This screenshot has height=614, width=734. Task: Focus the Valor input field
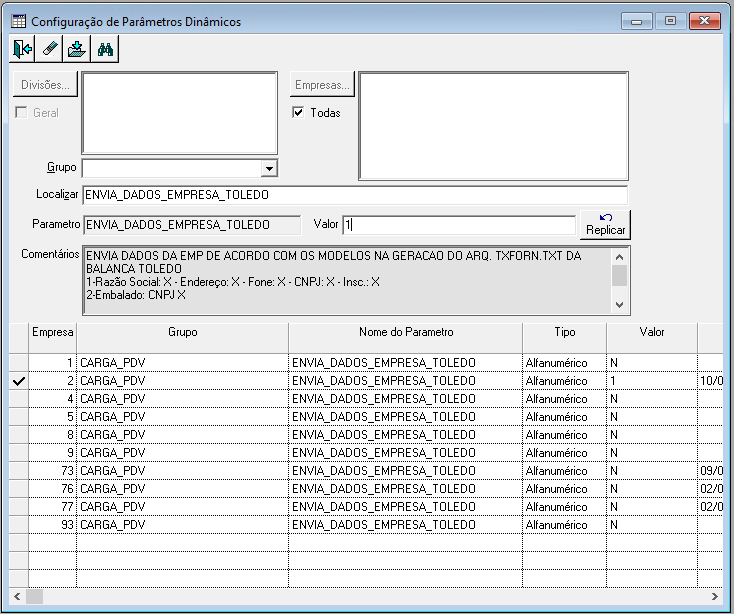[459, 225]
